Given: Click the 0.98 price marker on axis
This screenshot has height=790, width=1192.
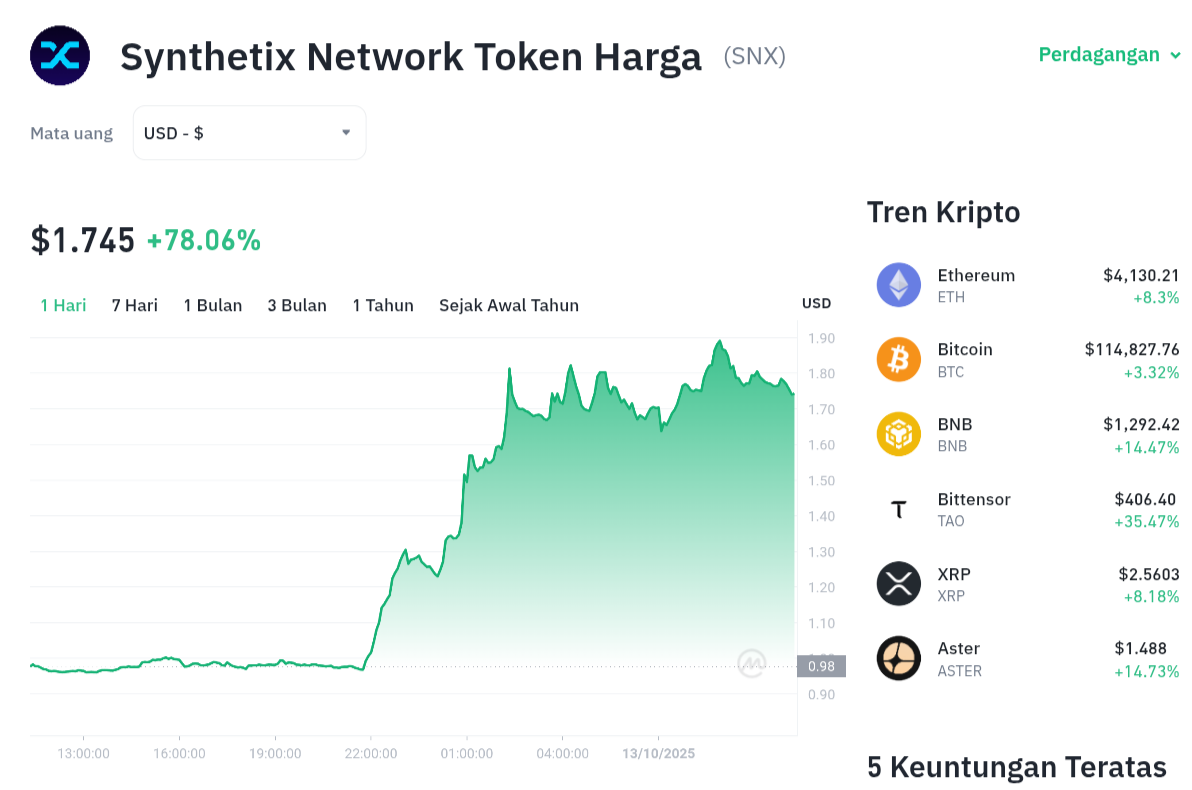Looking at the screenshot, I should click(821, 666).
